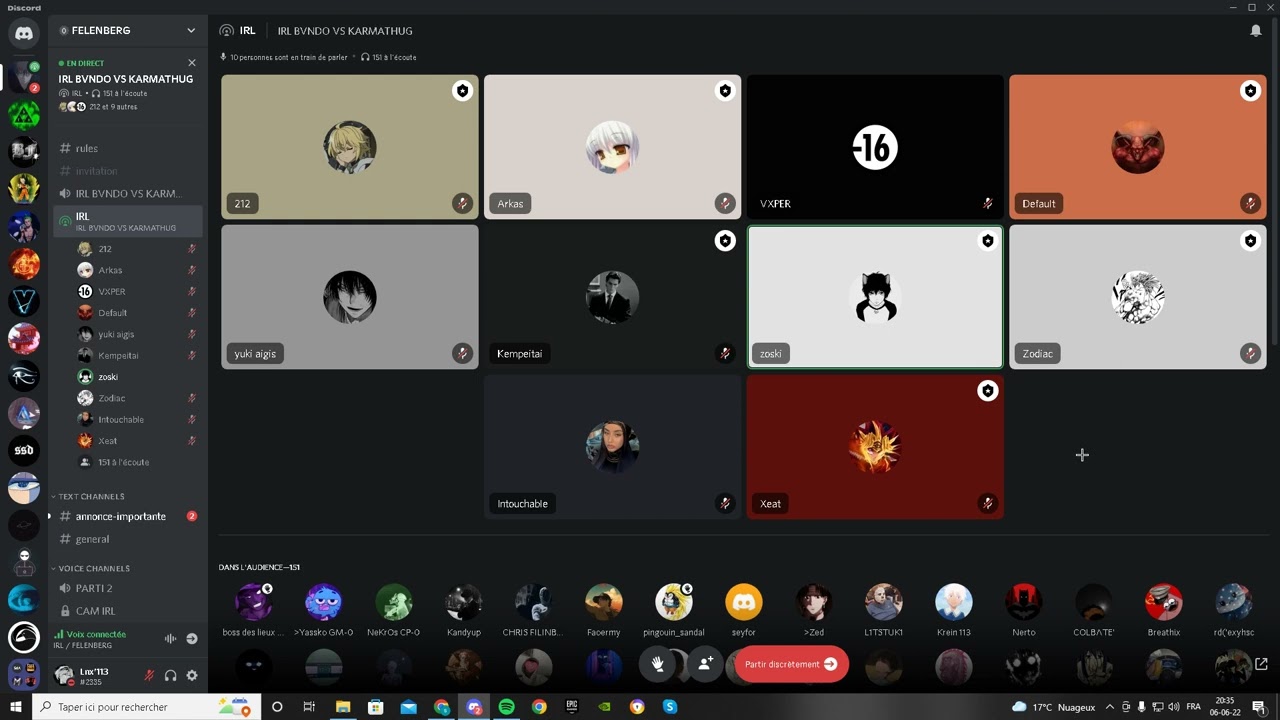Screen dimensions: 1280x720
Task: Select zoski in the speaker list
Action: click(x=137, y=377)
